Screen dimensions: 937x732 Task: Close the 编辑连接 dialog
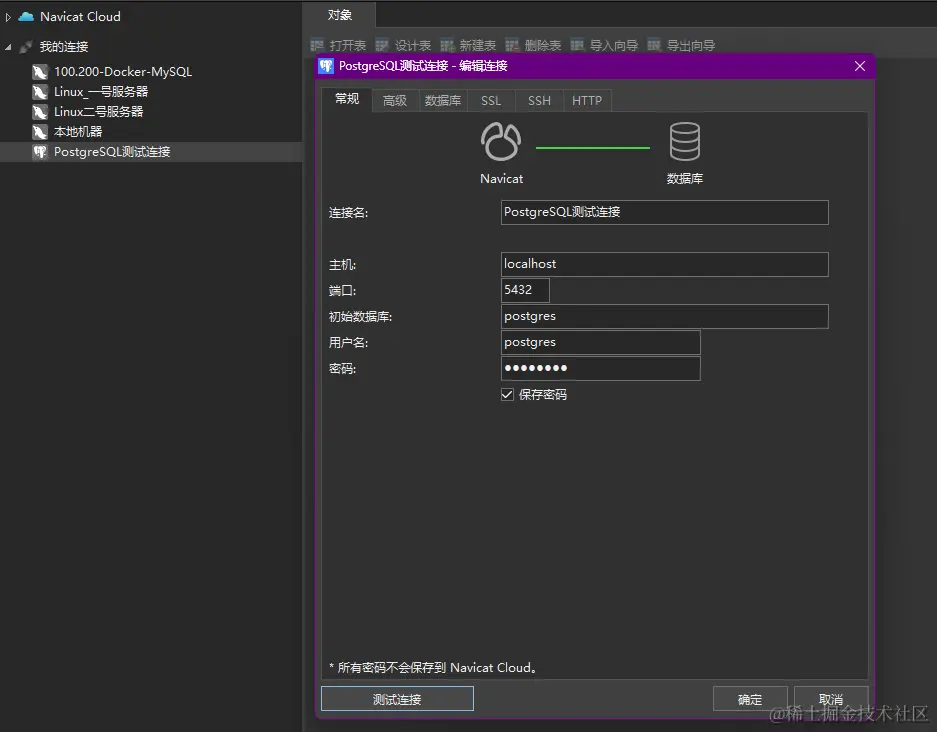point(860,66)
